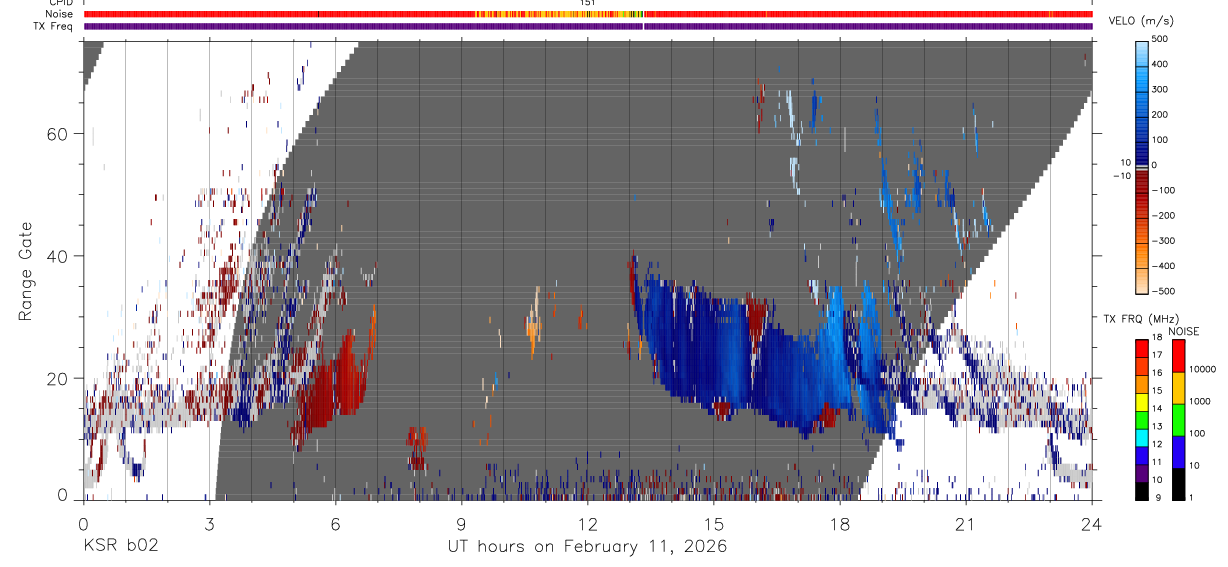
Task: Click the CPID value '151' at the top
Action: (x=588, y=4)
